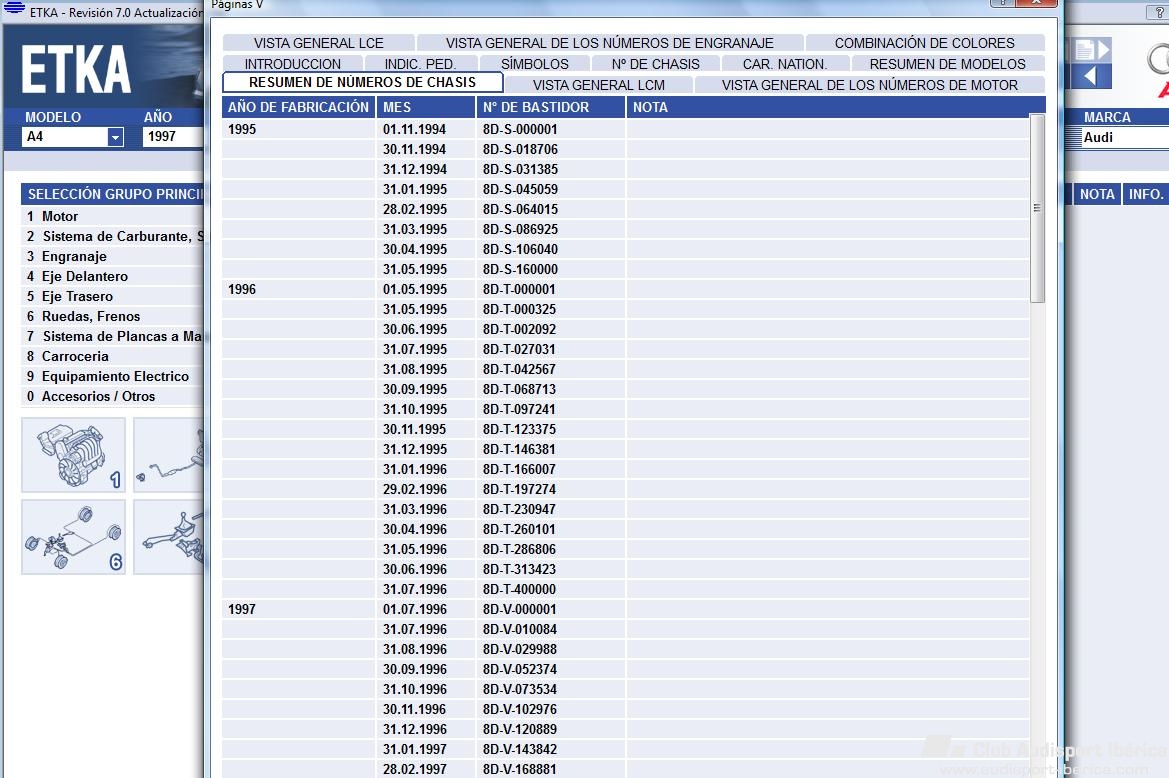Open the COMBINACIÓN DE COLORES tab
The image size is (1169, 778).
(x=924, y=43)
